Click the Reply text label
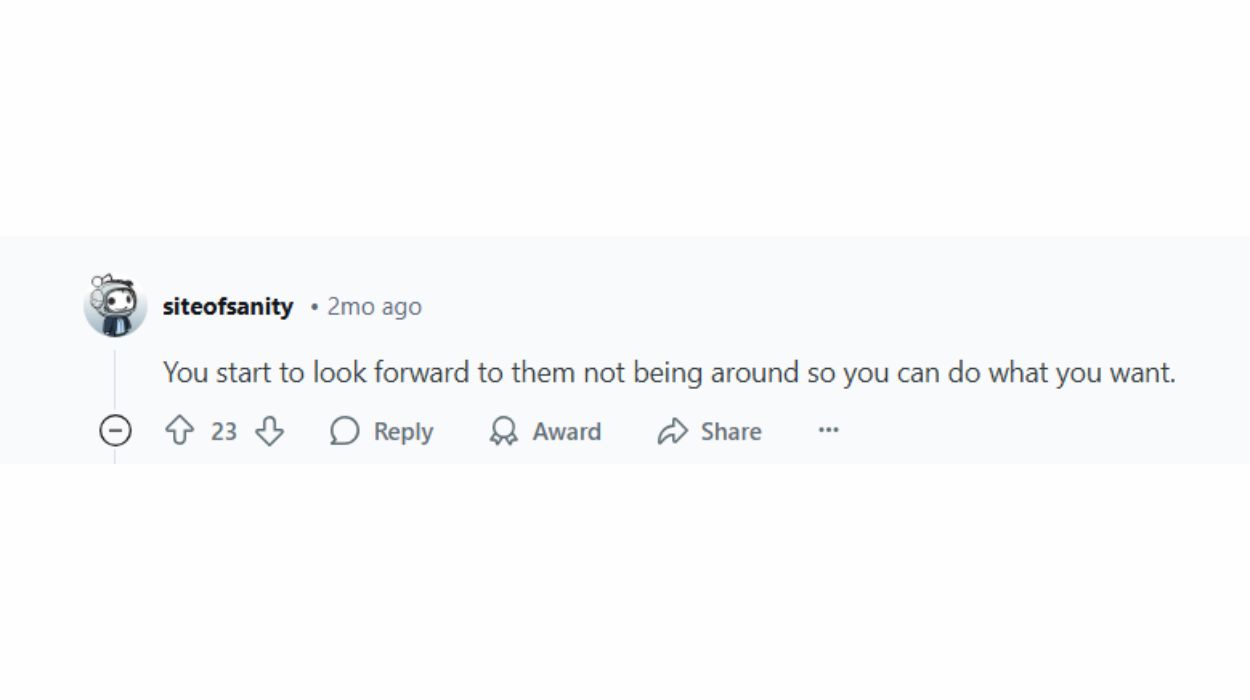This screenshot has width=1250, height=700. click(403, 432)
